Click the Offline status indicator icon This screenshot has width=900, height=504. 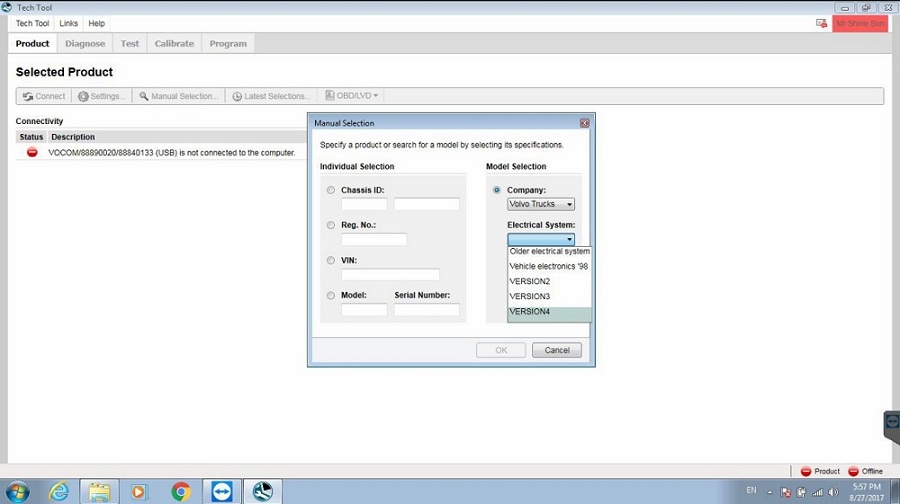click(853, 471)
